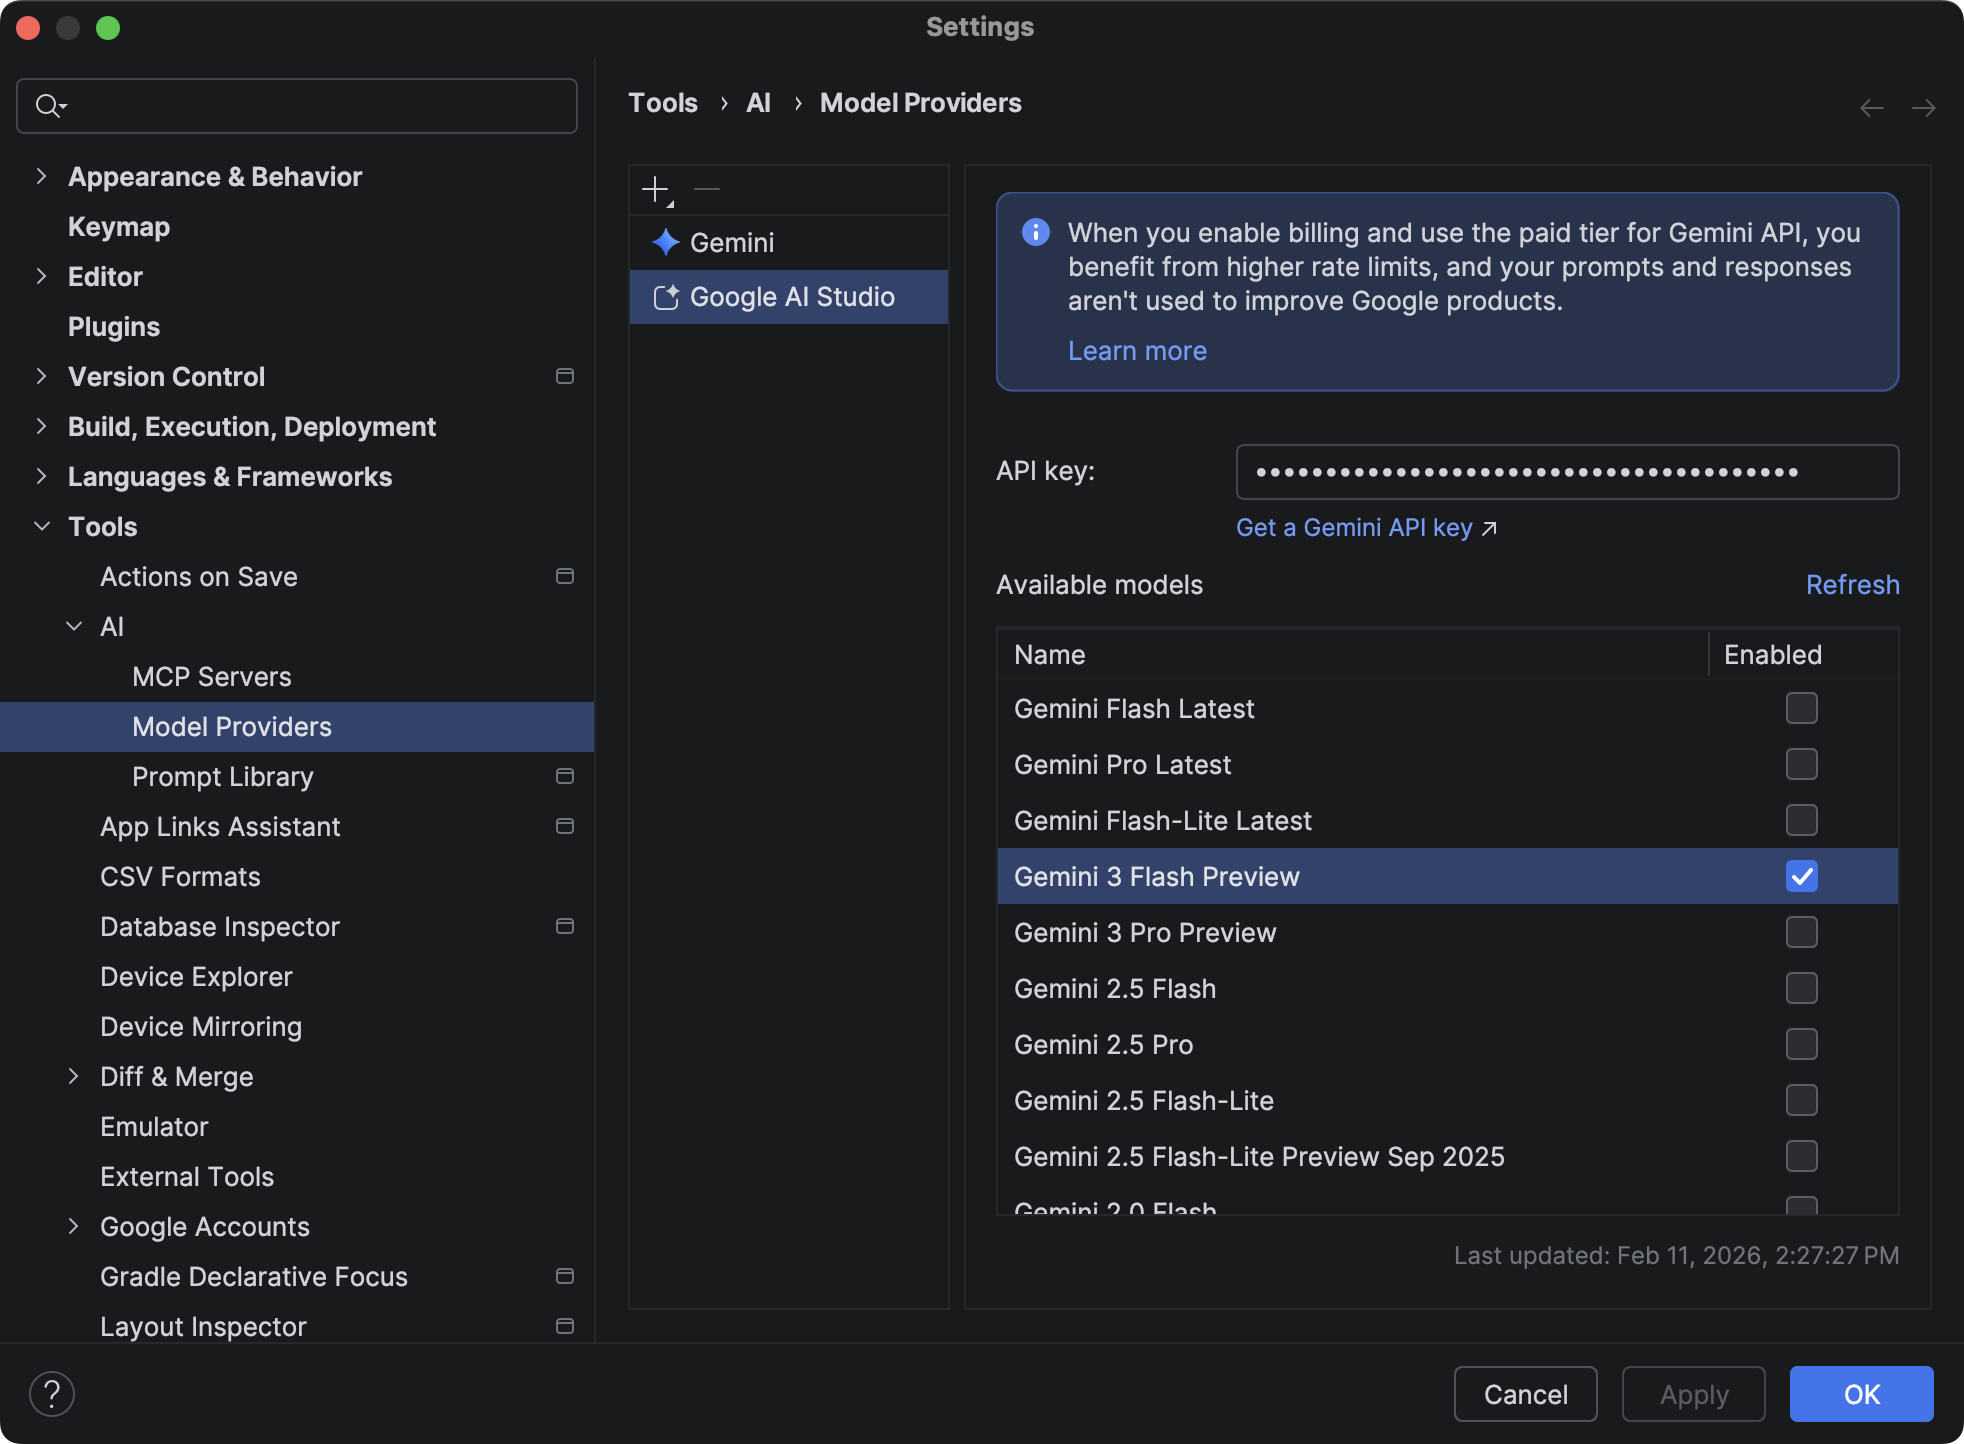The image size is (1964, 1444).
Task: Uncheck Gemini 3 Flash Preview
Action: click(1801, 876)
